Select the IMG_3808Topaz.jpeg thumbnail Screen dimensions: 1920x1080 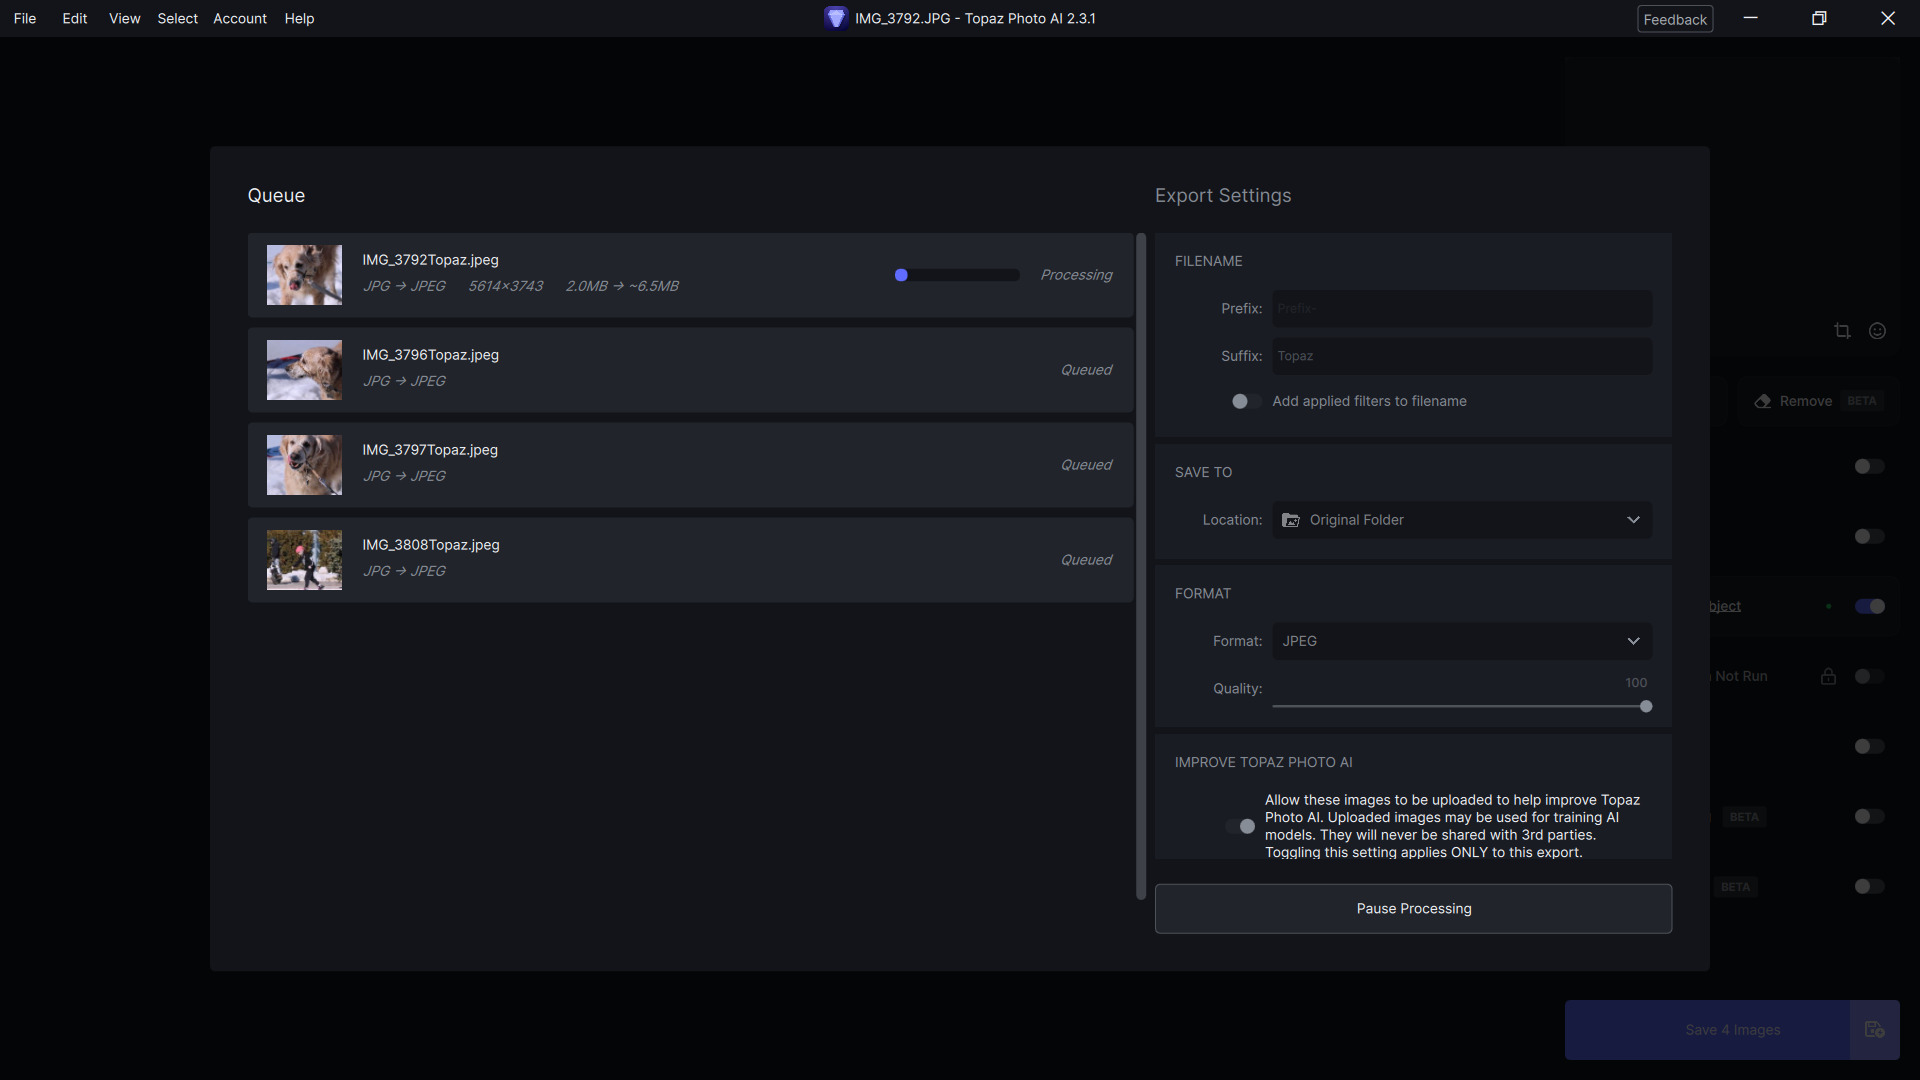(304, 560)
